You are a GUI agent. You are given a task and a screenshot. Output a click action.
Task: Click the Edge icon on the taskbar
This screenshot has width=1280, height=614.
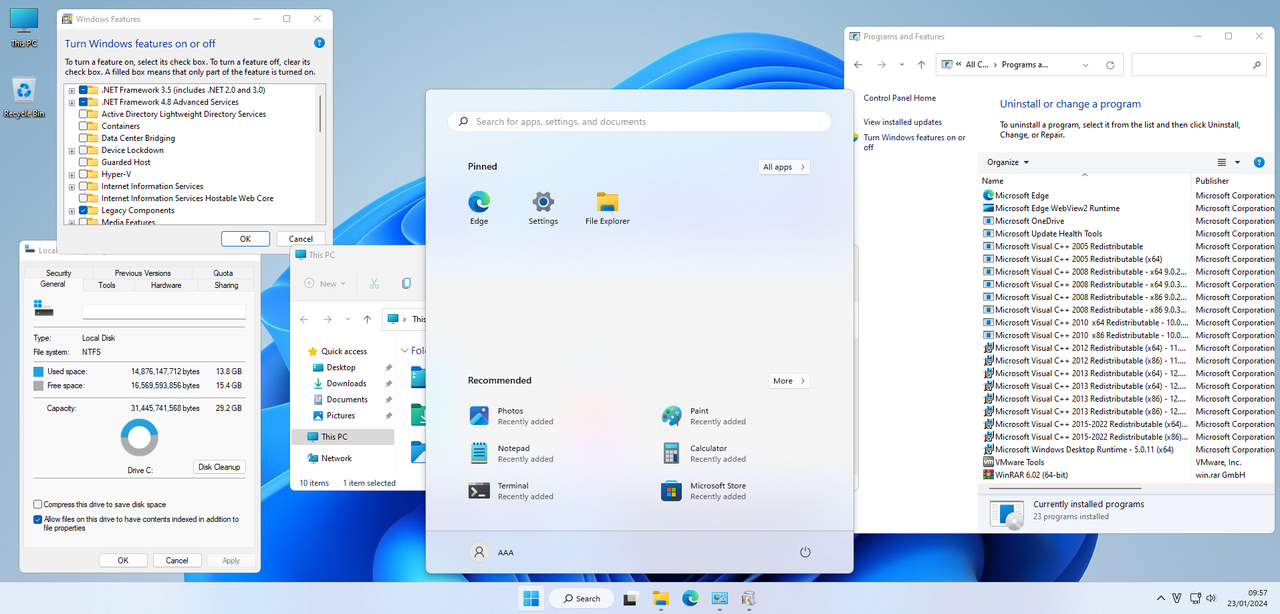click(690, 598)
